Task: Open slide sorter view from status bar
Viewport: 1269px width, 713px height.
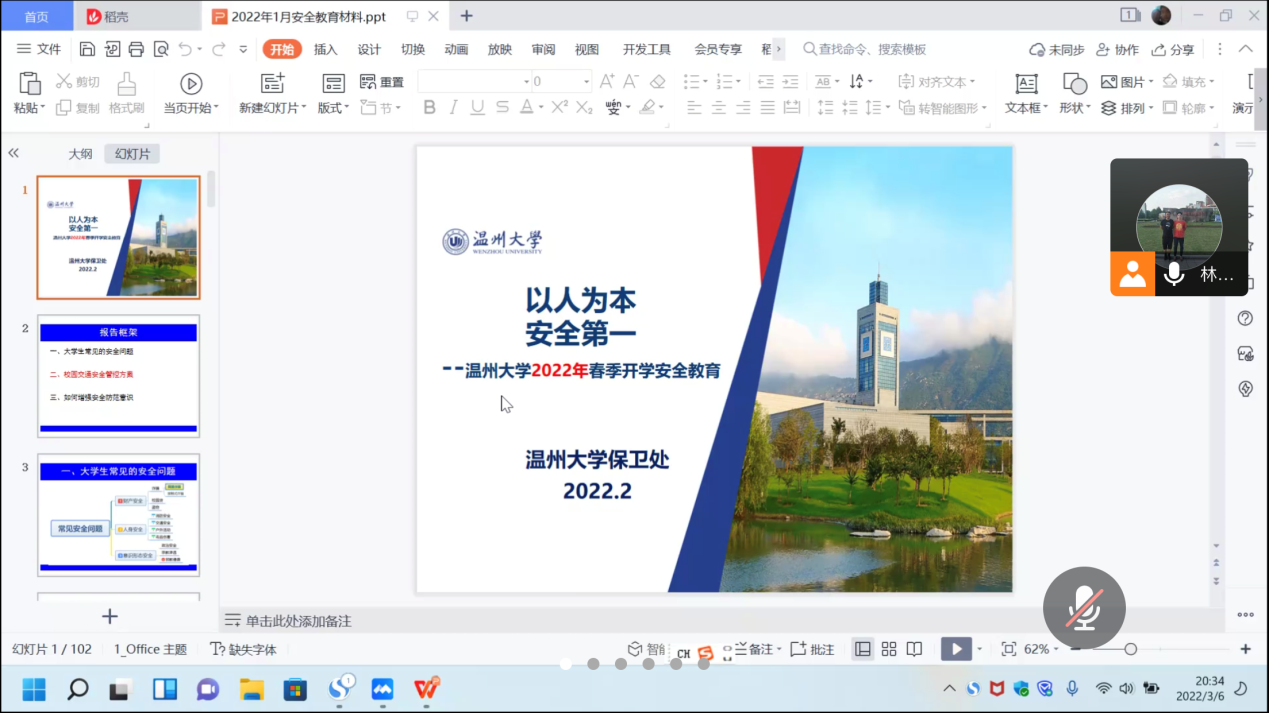Action: (x=889, y=649)
